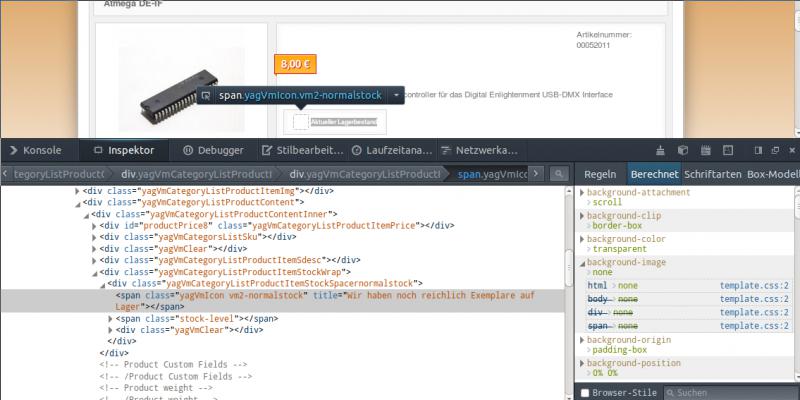Collapse the background-image property

tap(582, 262)
